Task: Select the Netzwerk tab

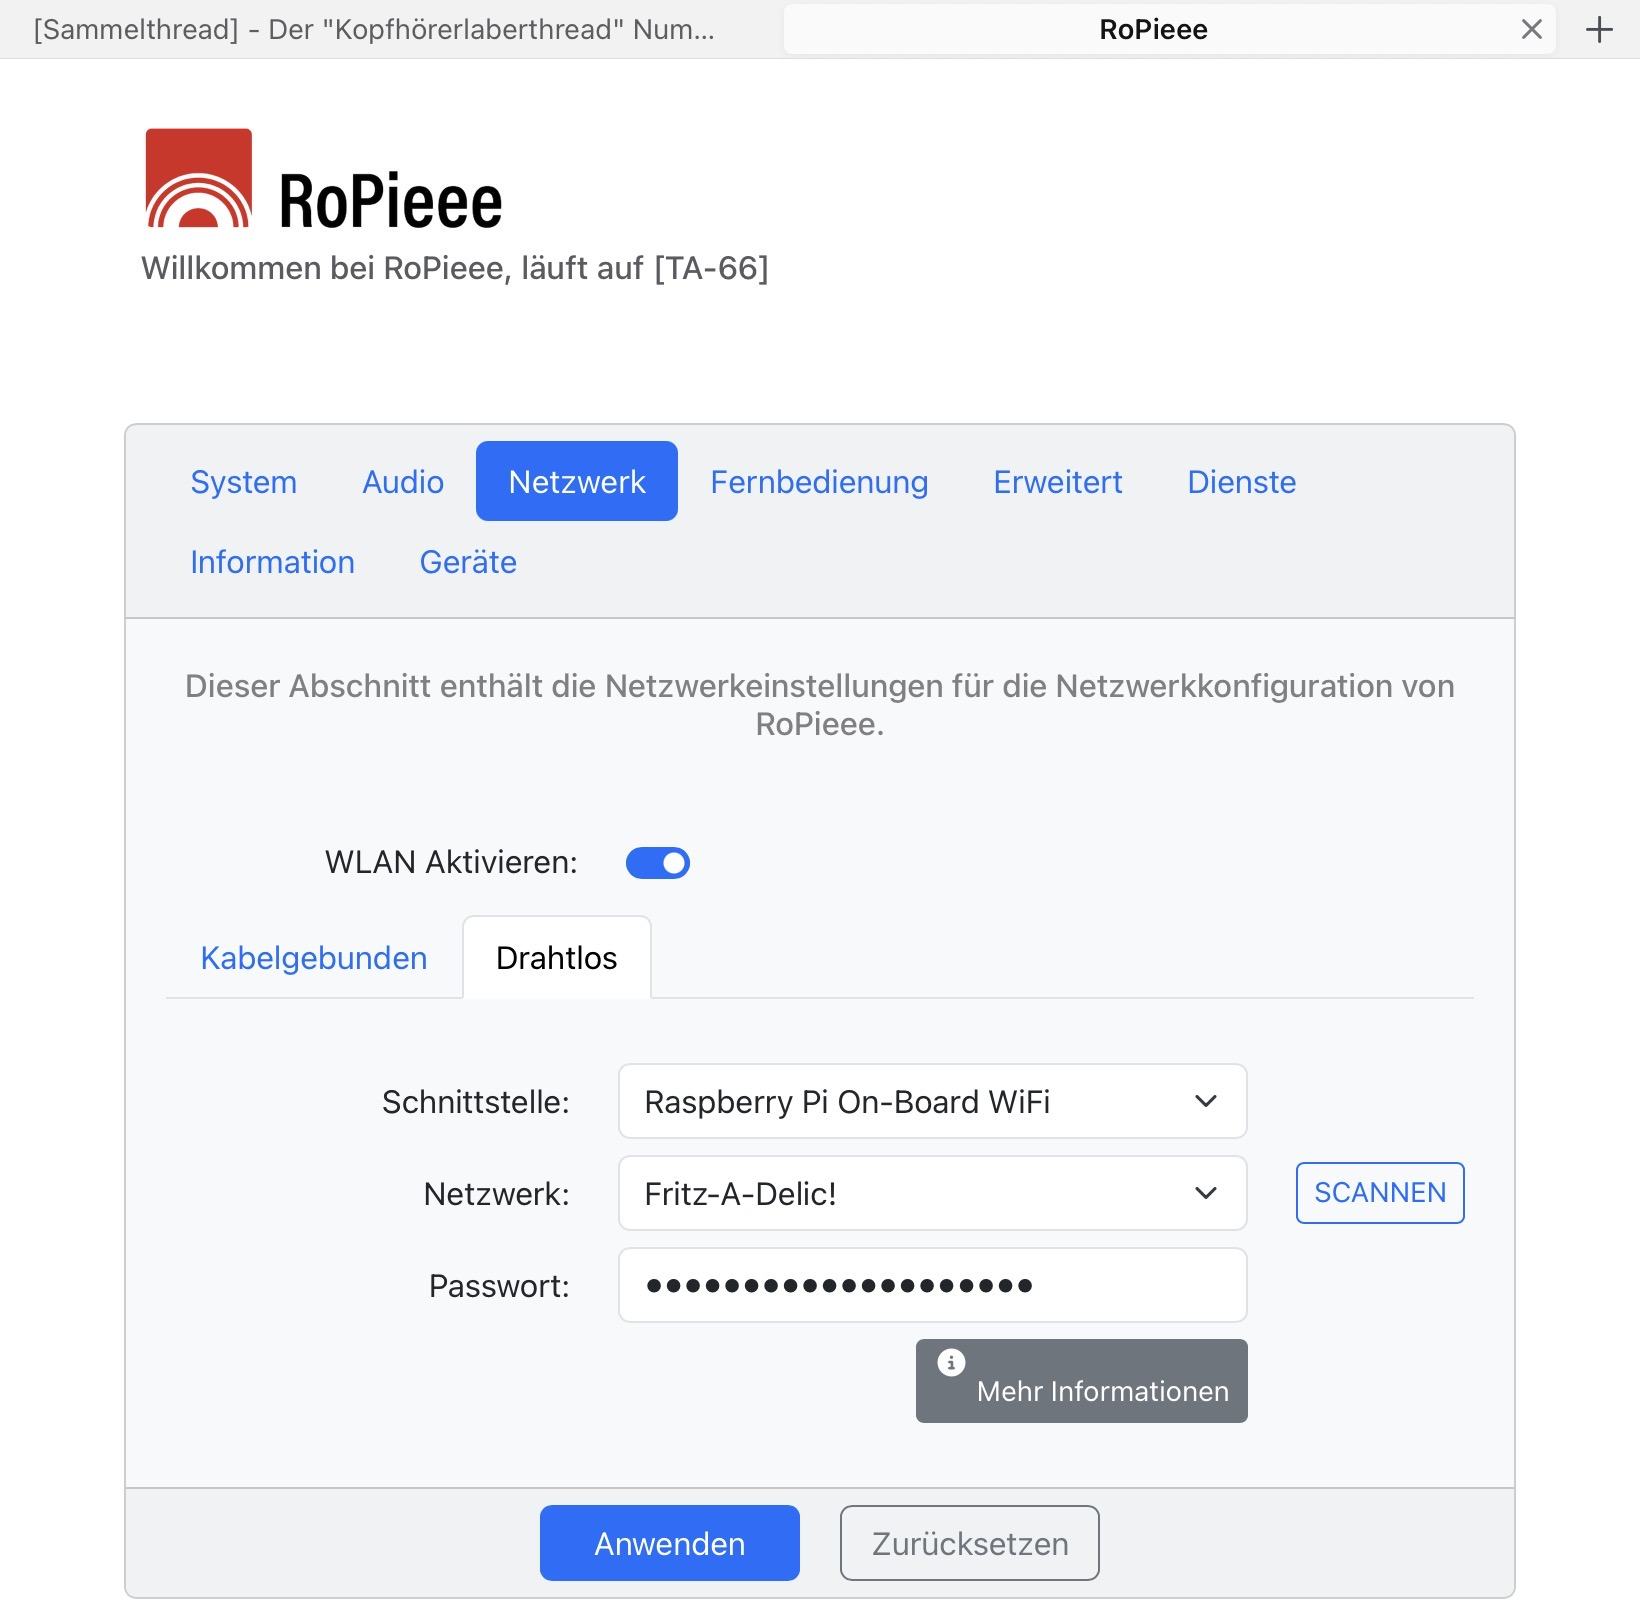Action: [x=577, y=482]
